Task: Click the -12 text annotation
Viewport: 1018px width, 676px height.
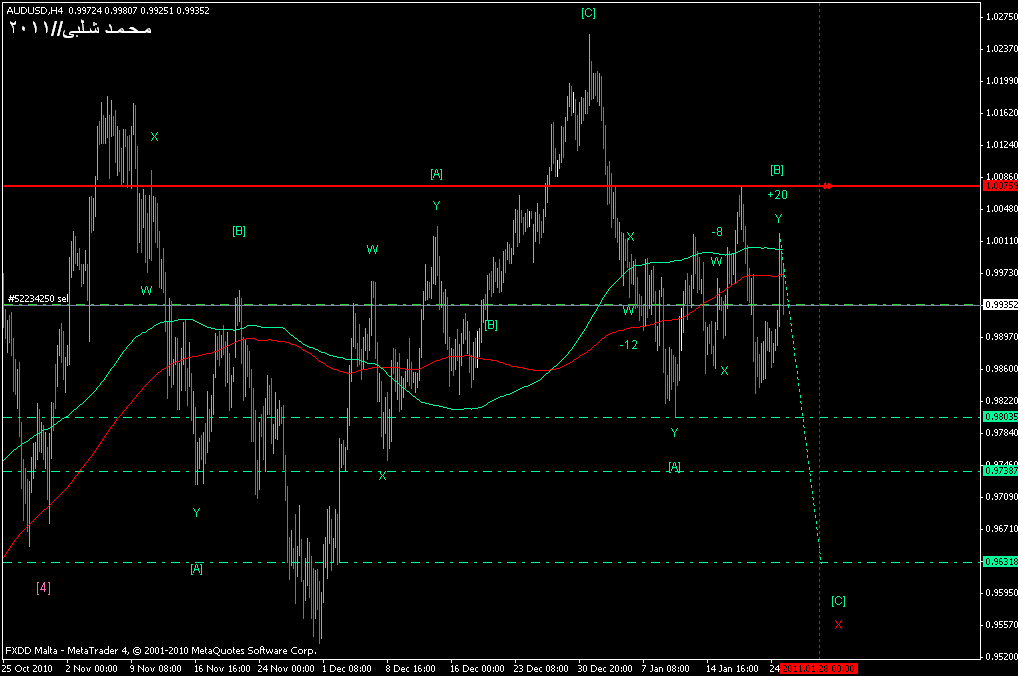Action: point(628,344)
